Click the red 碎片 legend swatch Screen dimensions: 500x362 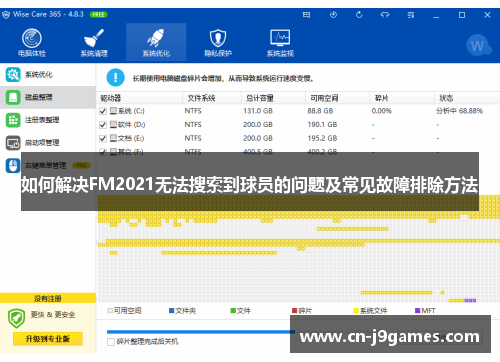(295, 311)
